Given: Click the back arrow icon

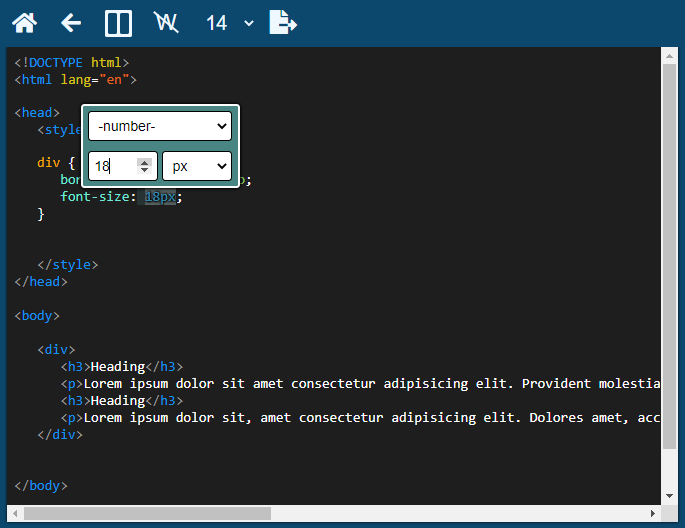Looking at the screenshot, I should (71, 23).
